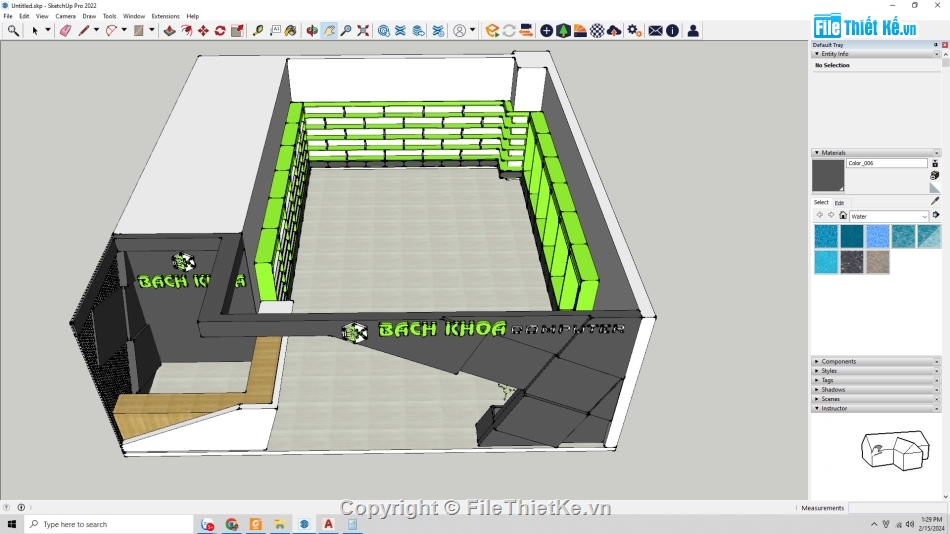
Task: Click the orange color fan icon
Action: click(x=580, y=30)
